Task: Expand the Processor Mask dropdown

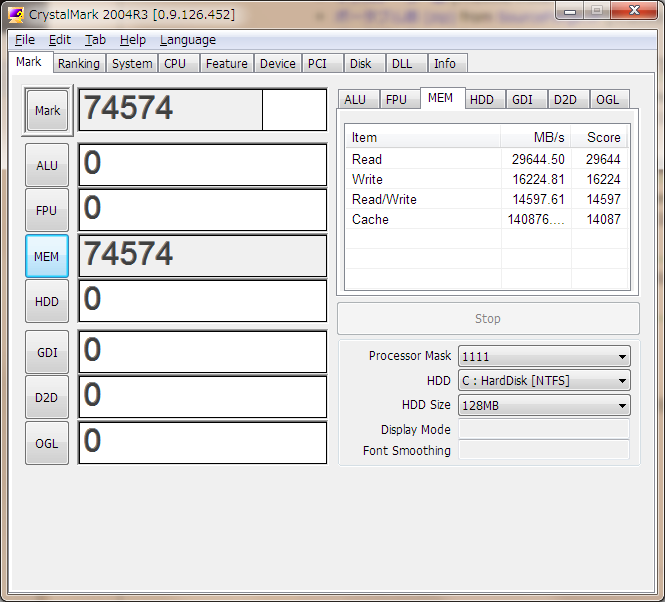Action: 543,356
